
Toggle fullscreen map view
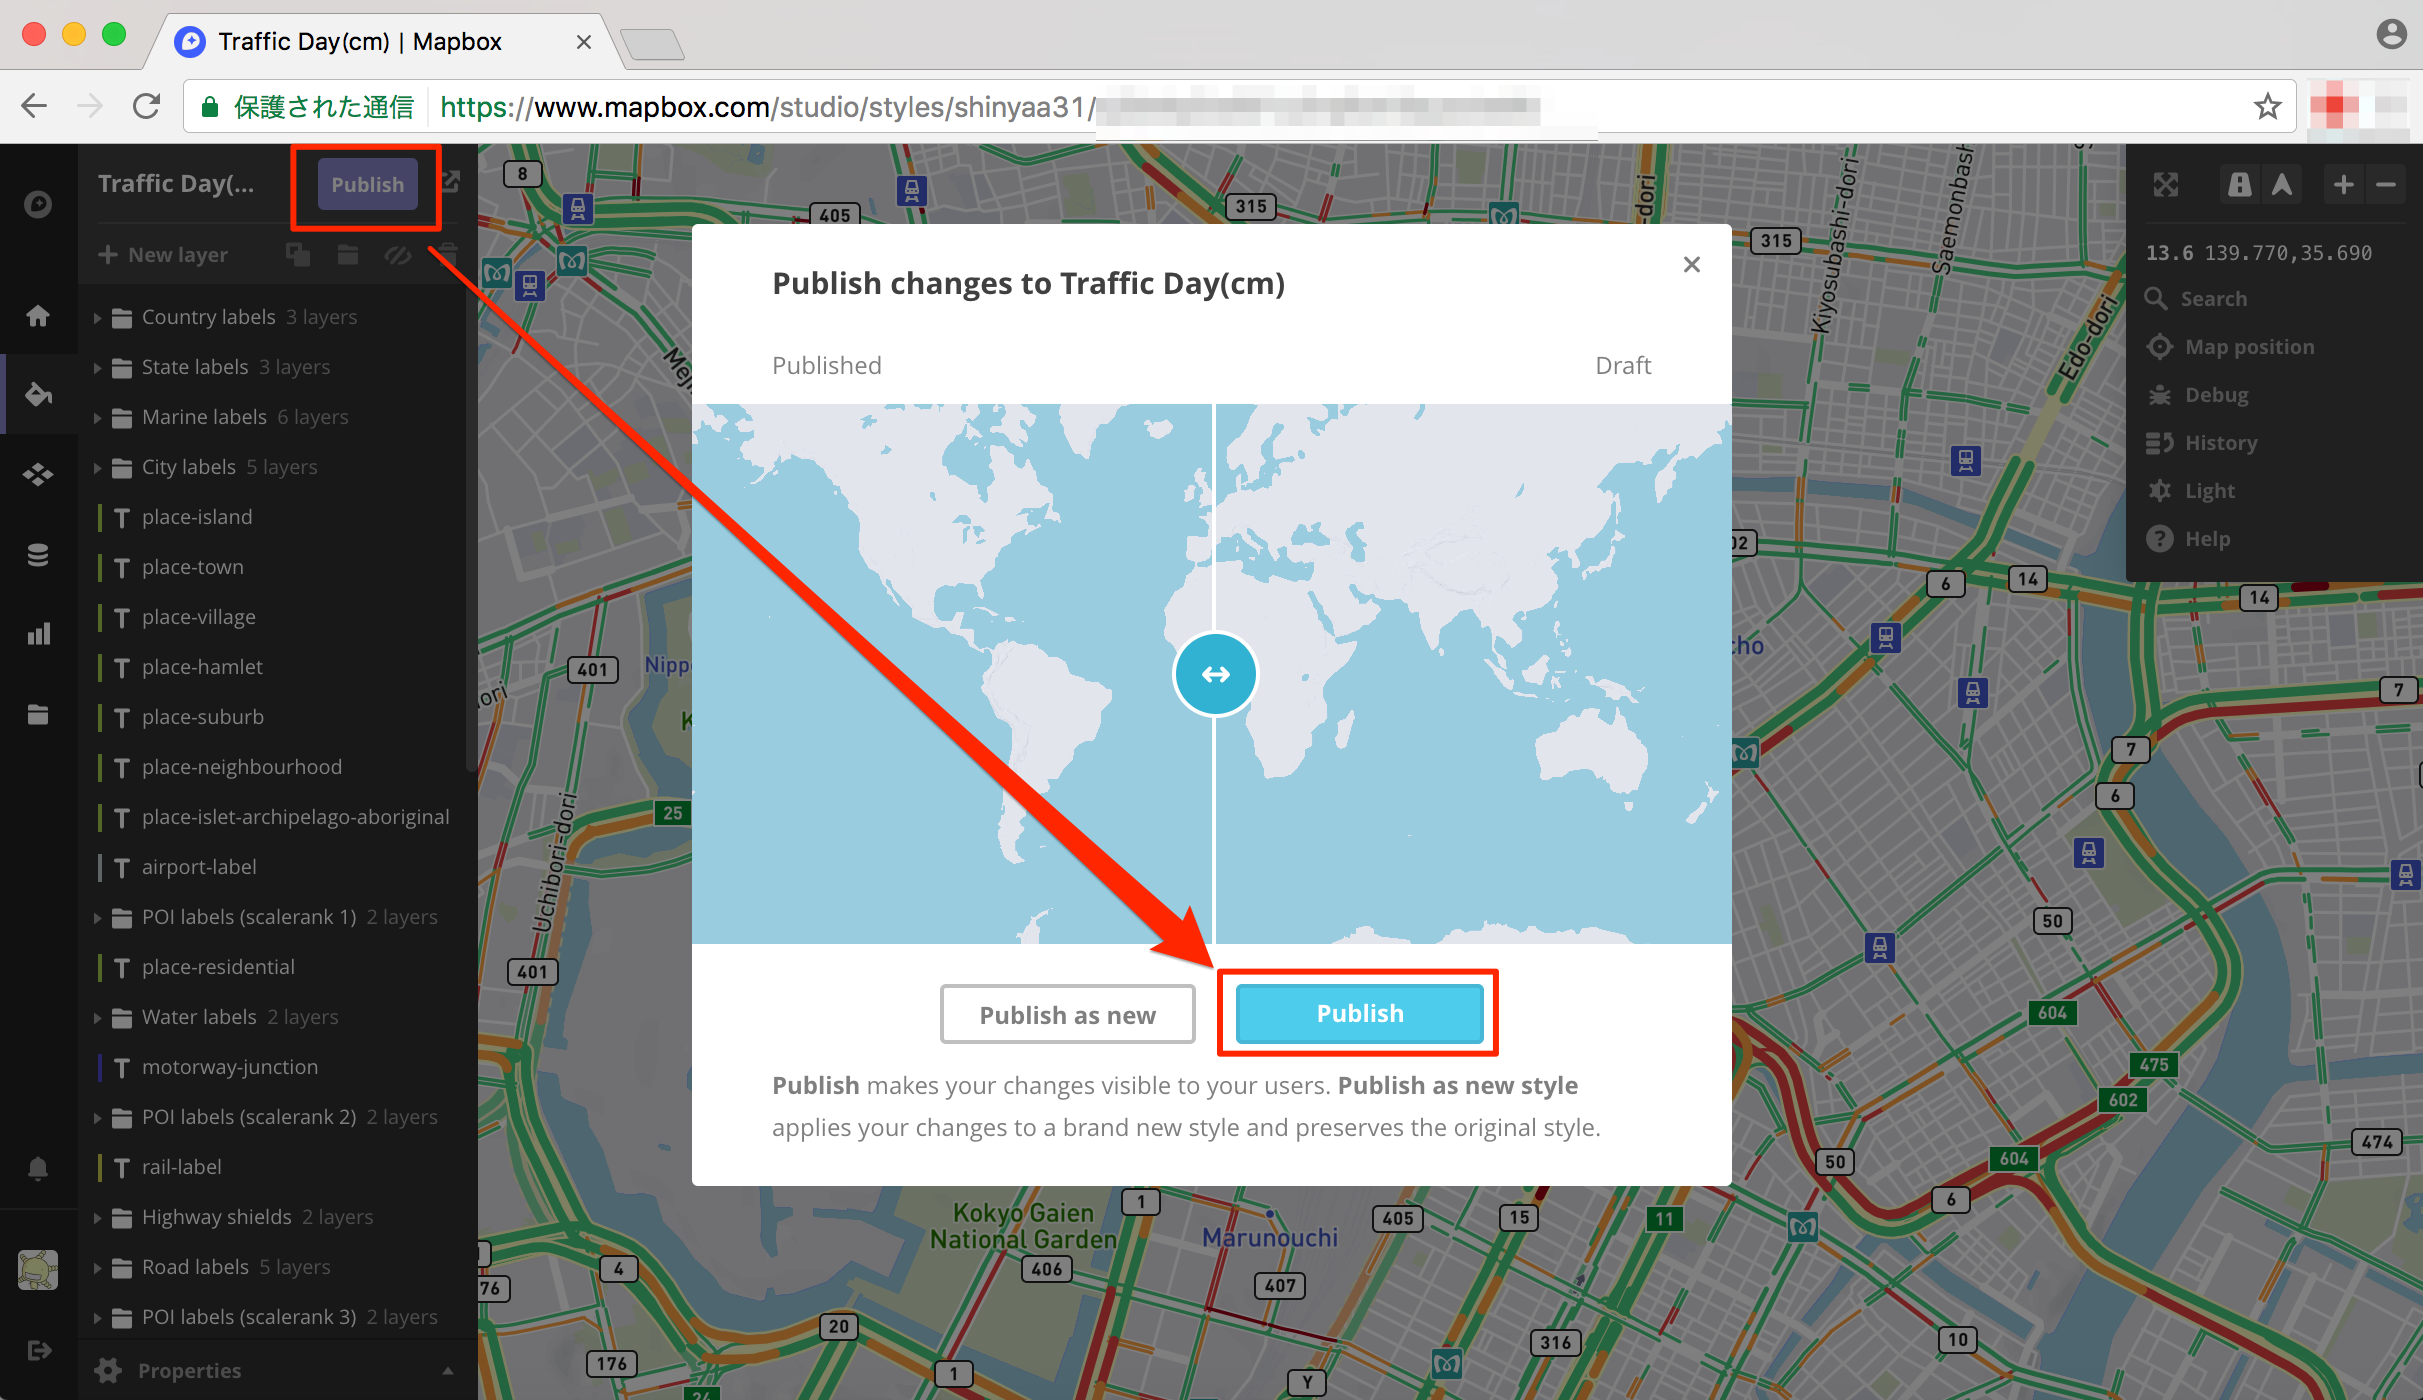(2167, 184)
